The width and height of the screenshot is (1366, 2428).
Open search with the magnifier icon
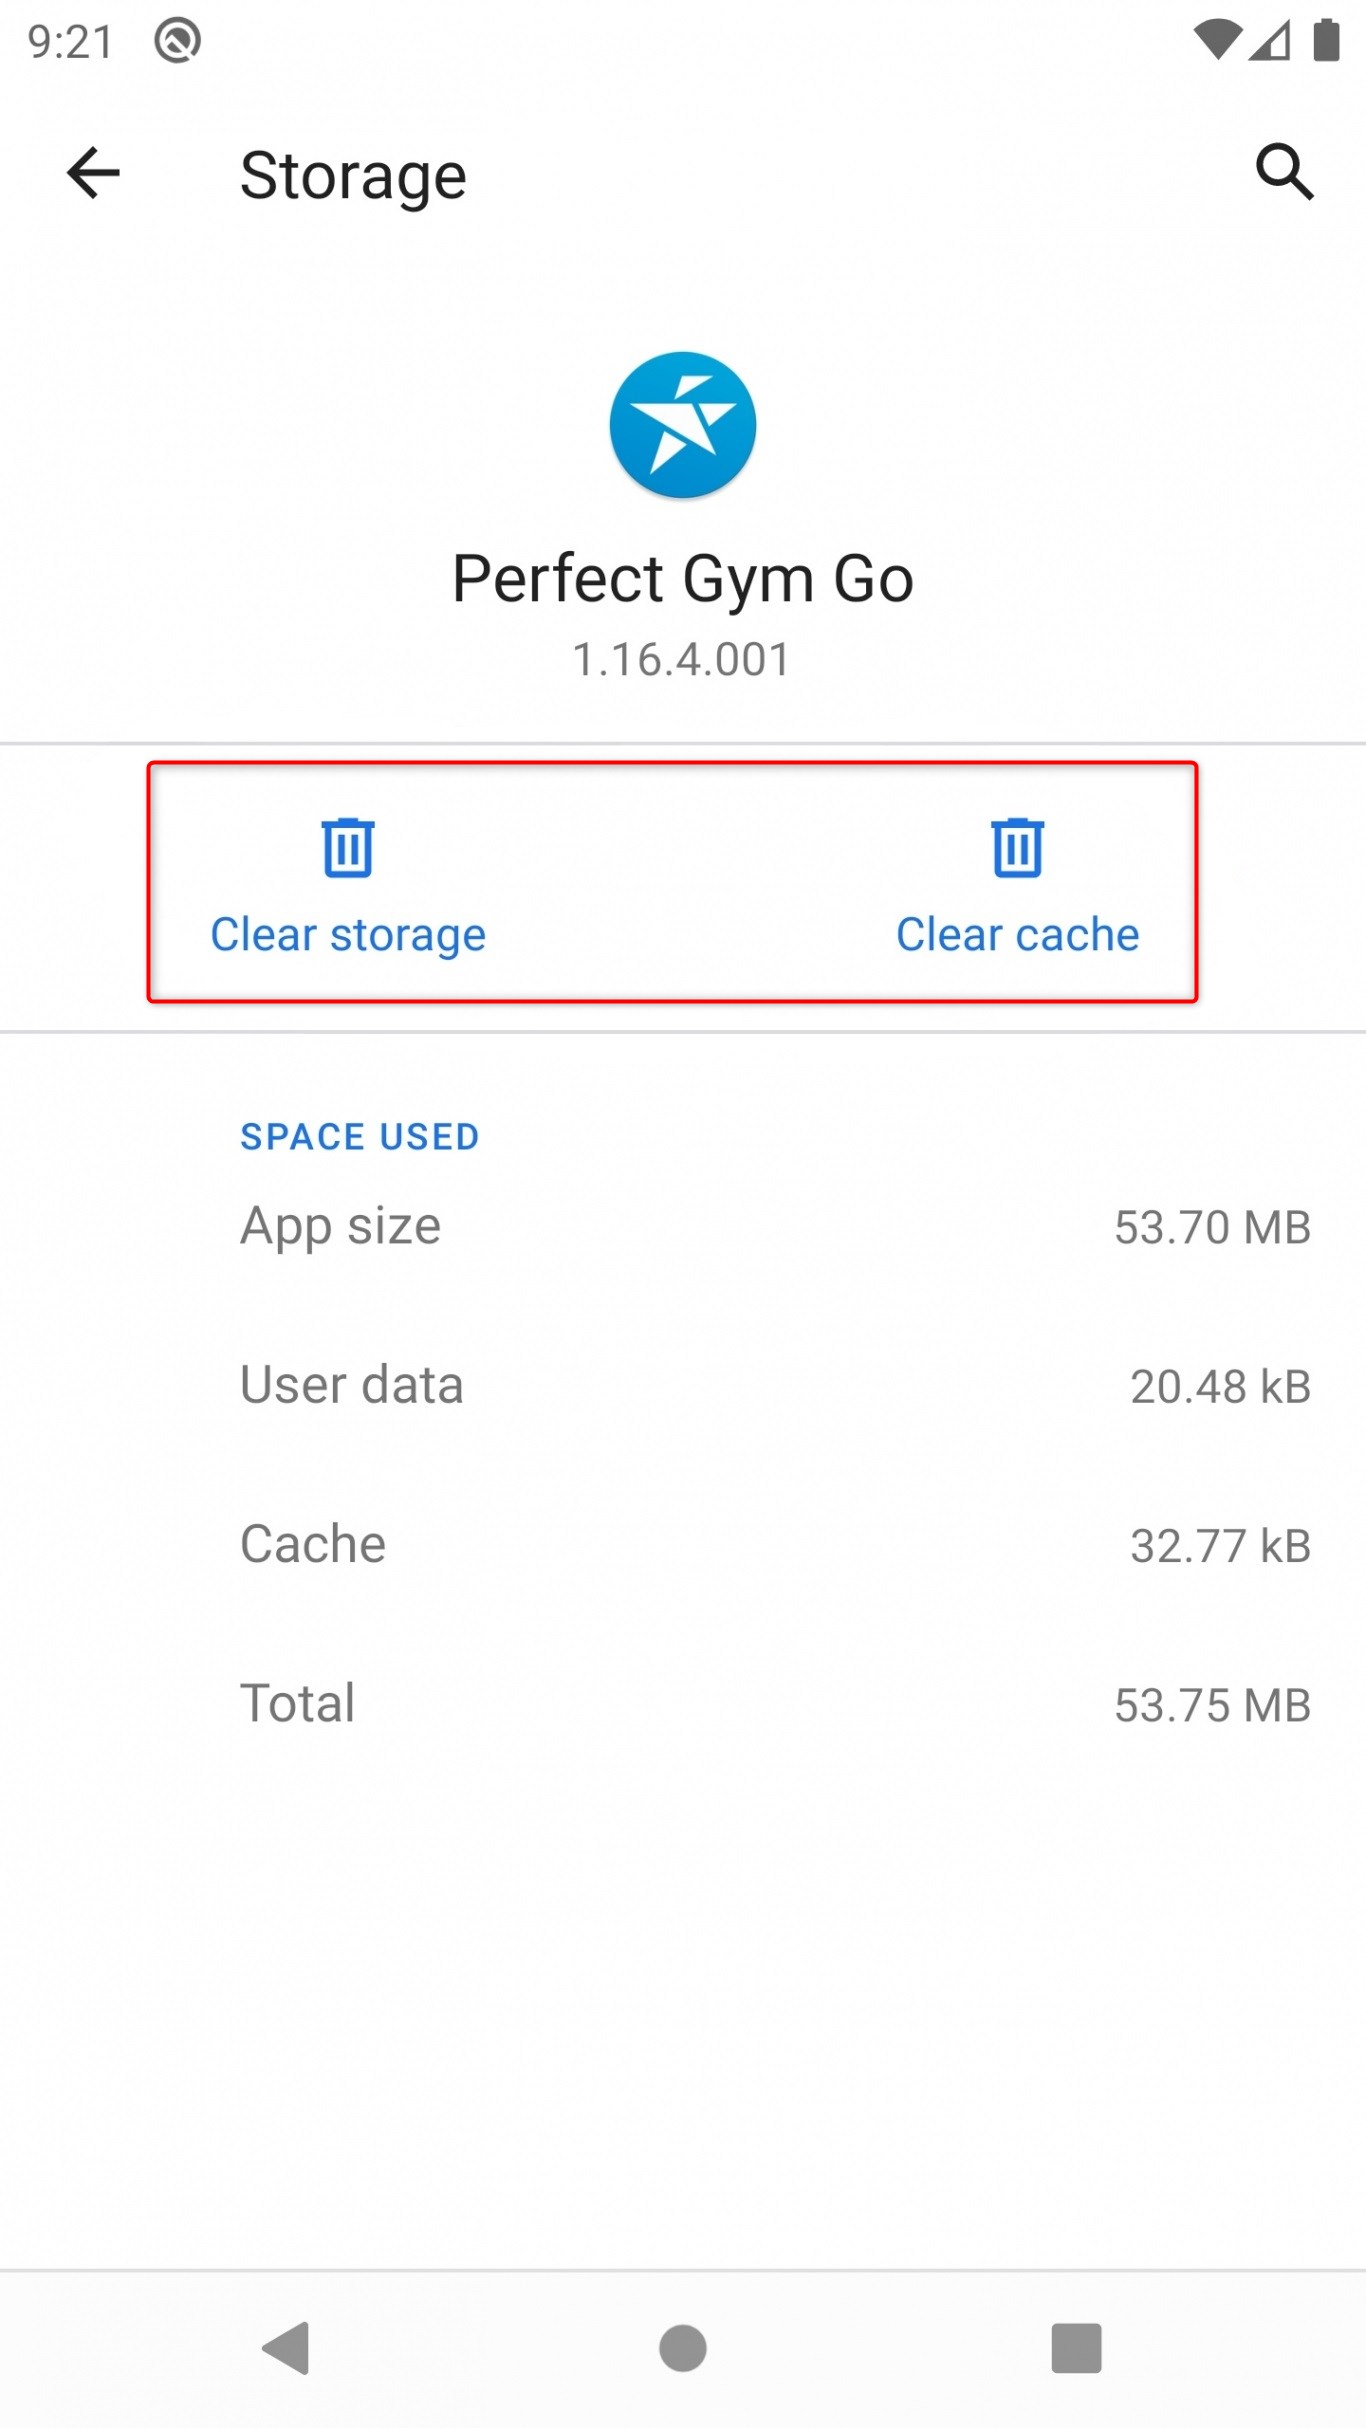tap(1284, 172)
